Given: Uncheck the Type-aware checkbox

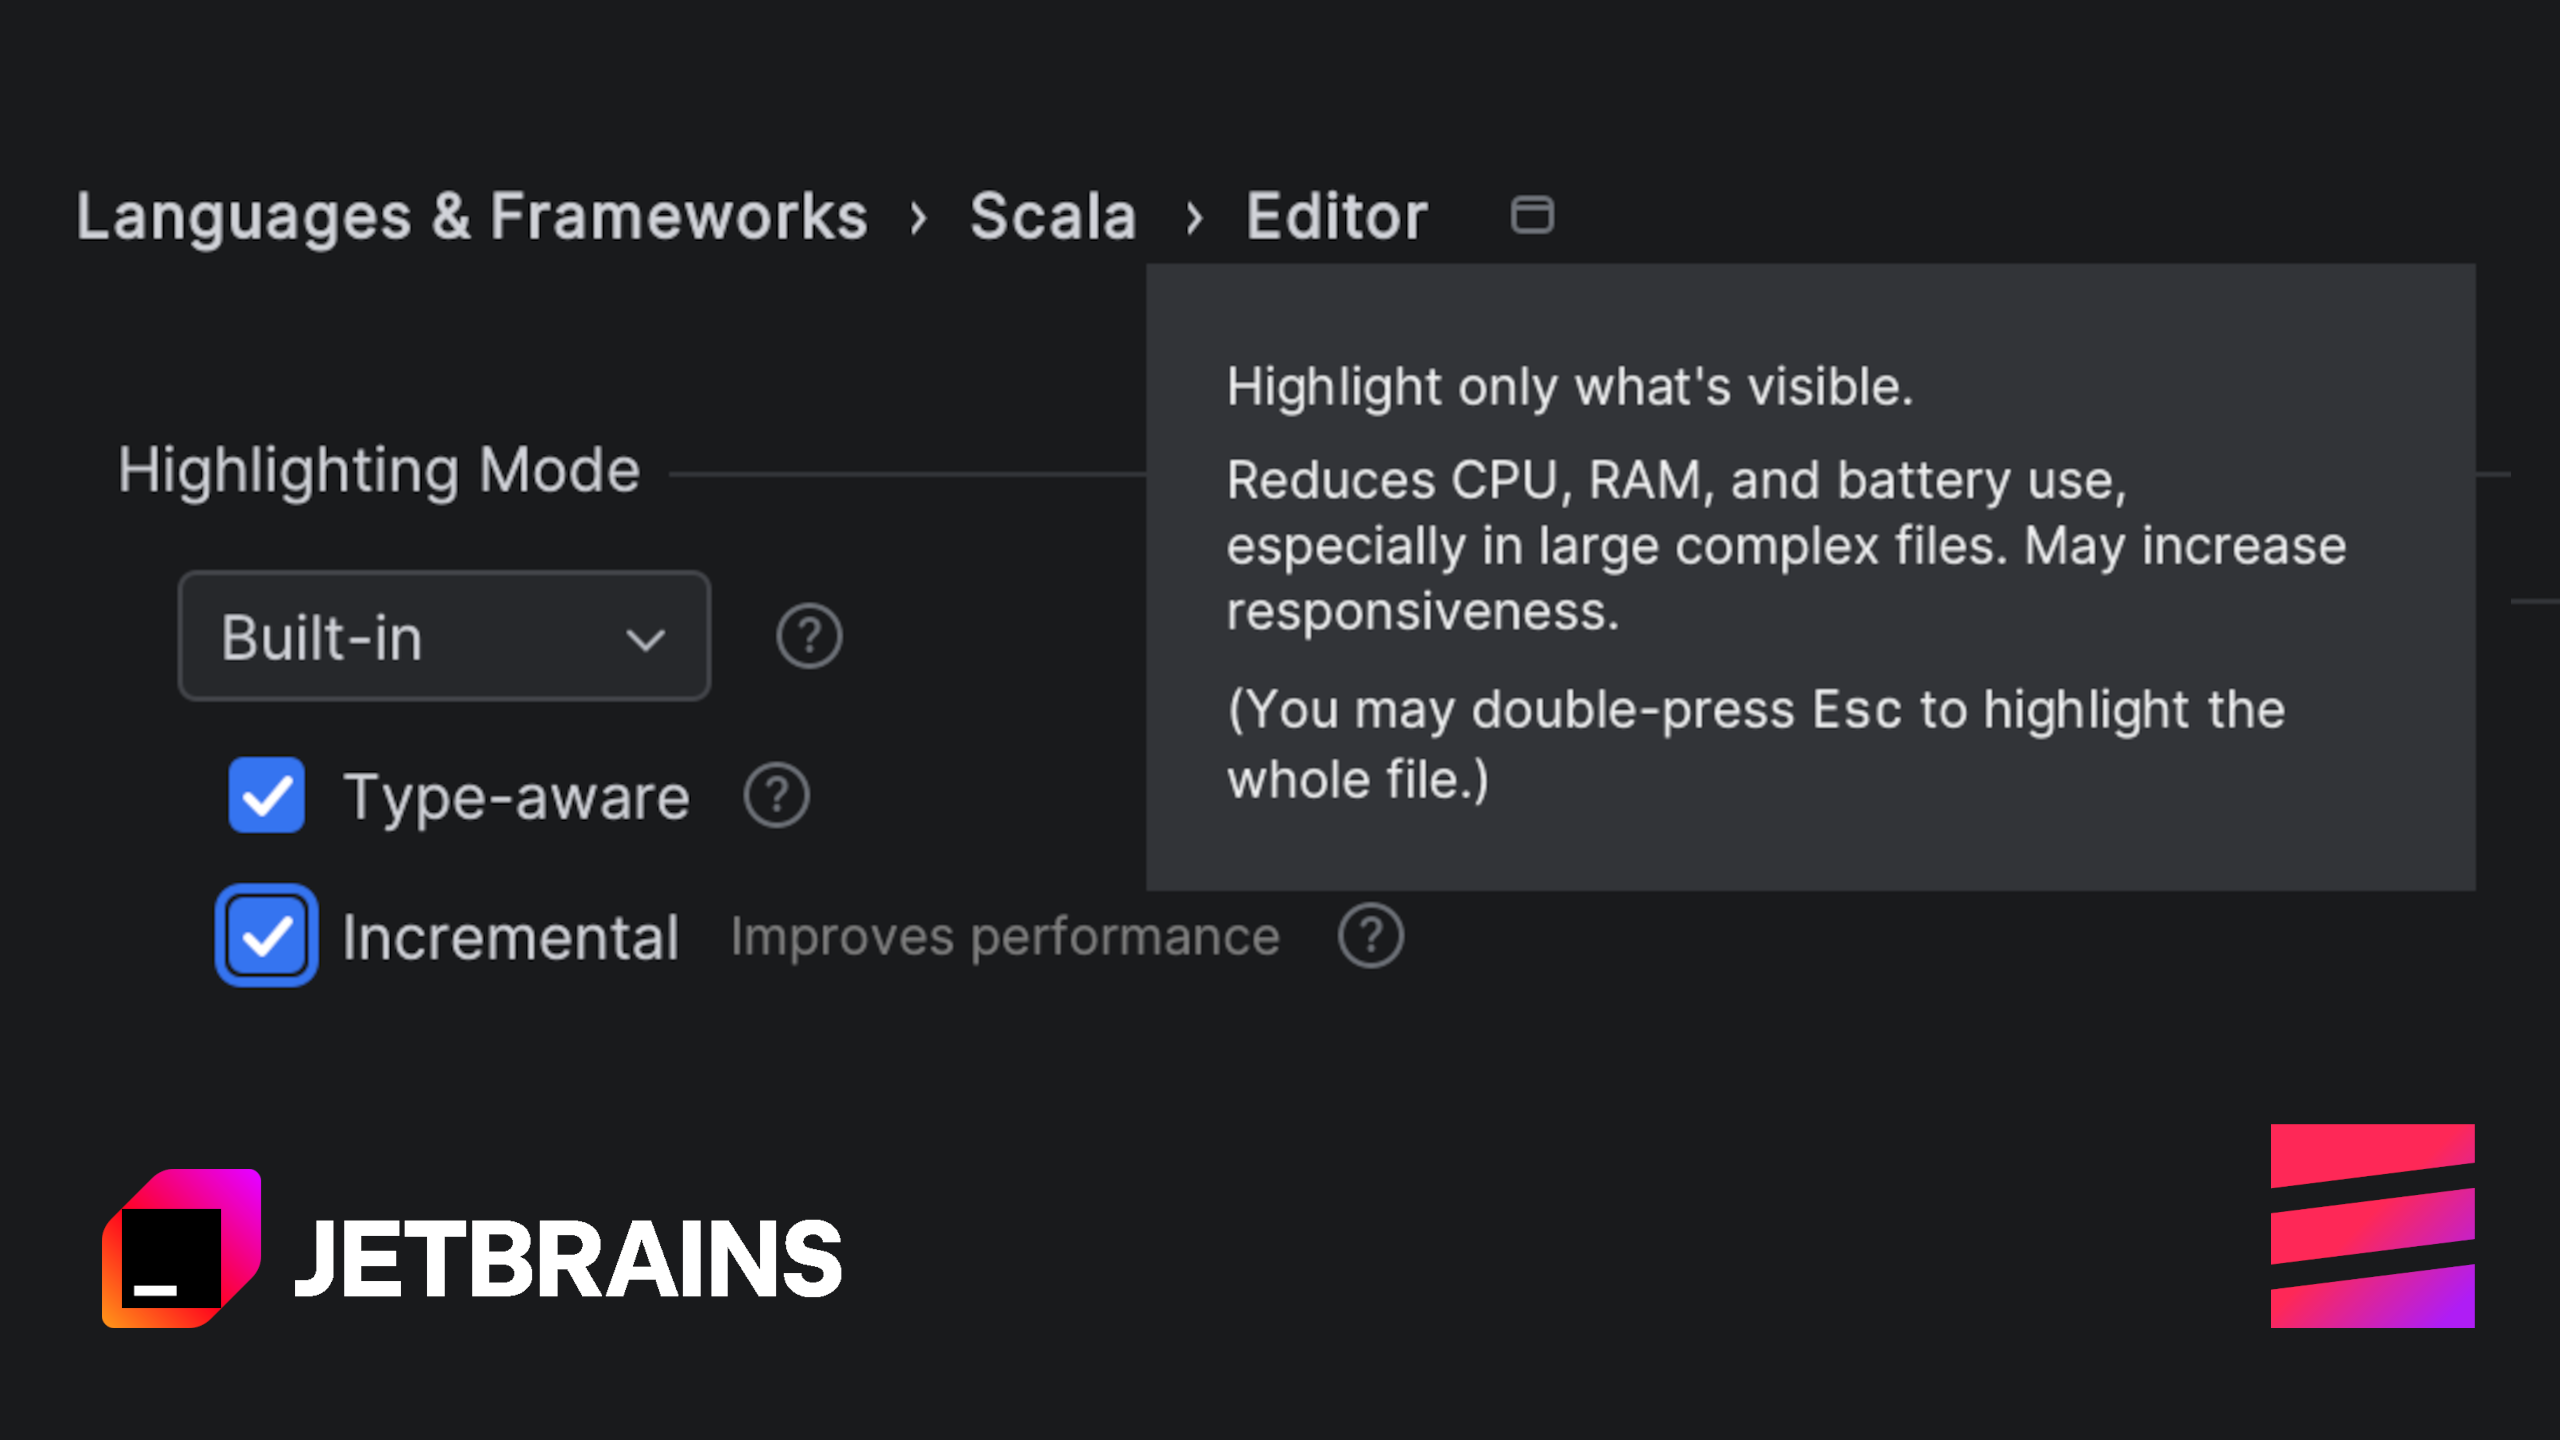Looking at the screenshot, I should 266,796.
